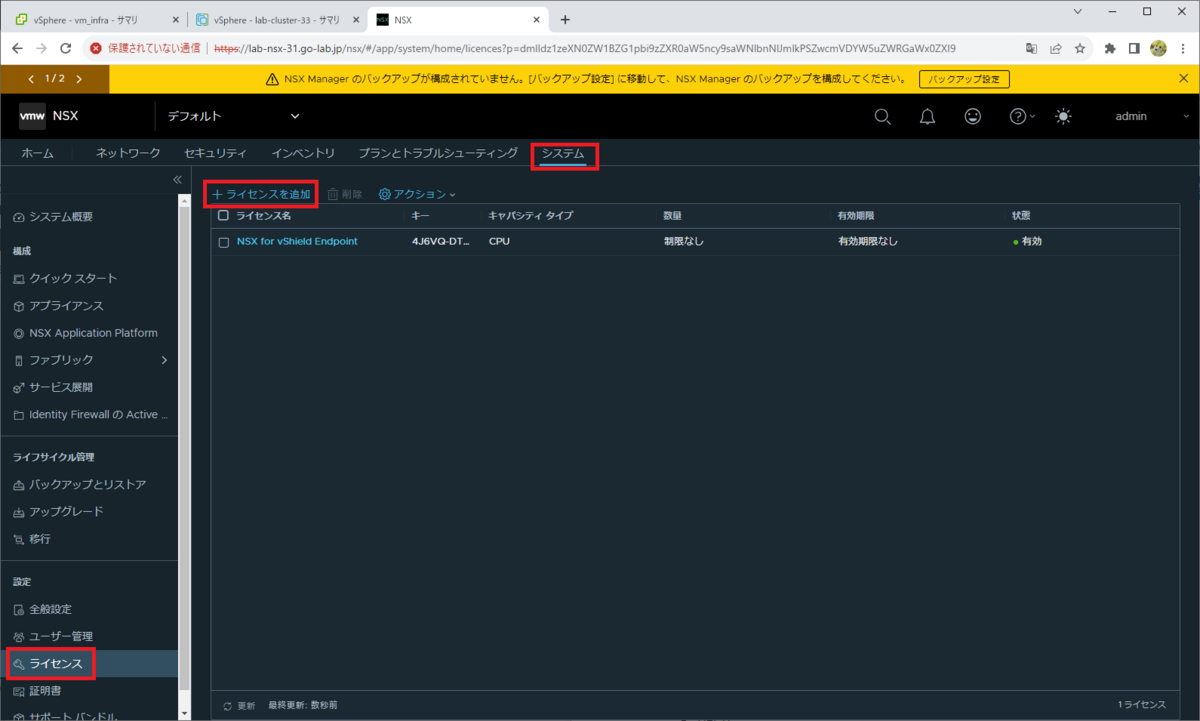The width and height of the screenshot is (1200, 721).
Task: Bookmark this page with the star icon
Action: click(1080, 47)
